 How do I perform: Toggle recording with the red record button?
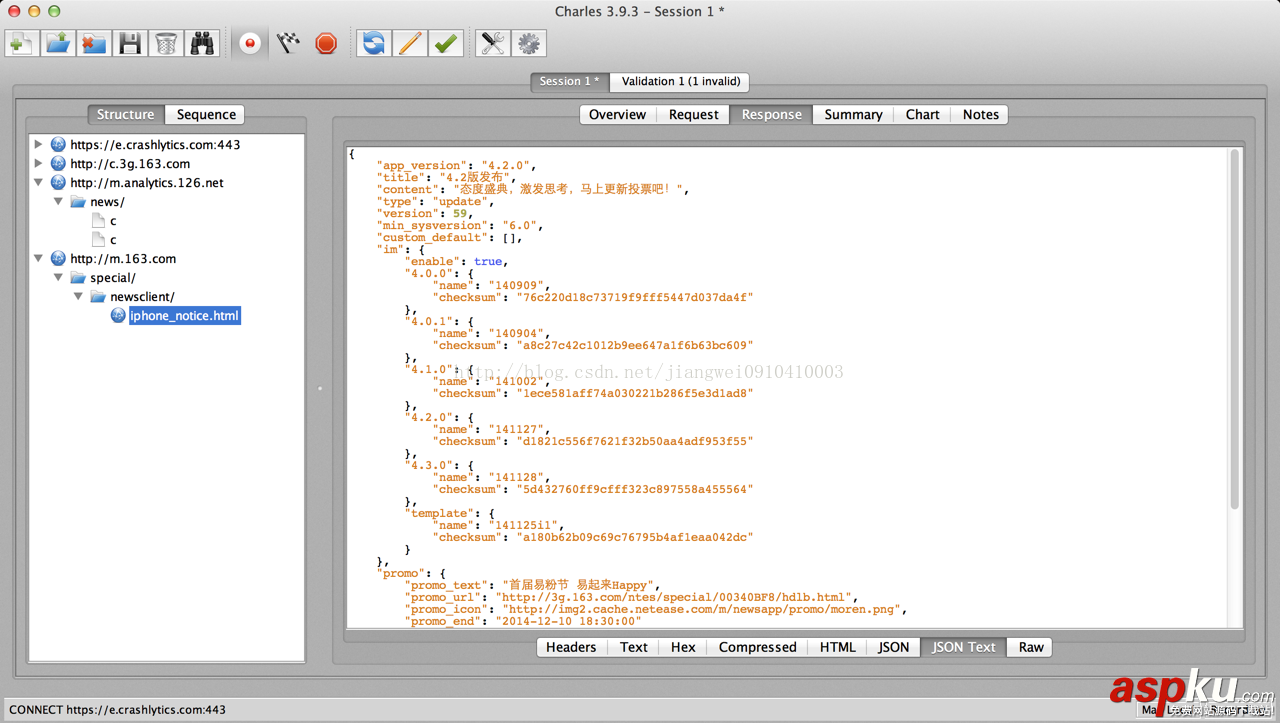(250, 43)
